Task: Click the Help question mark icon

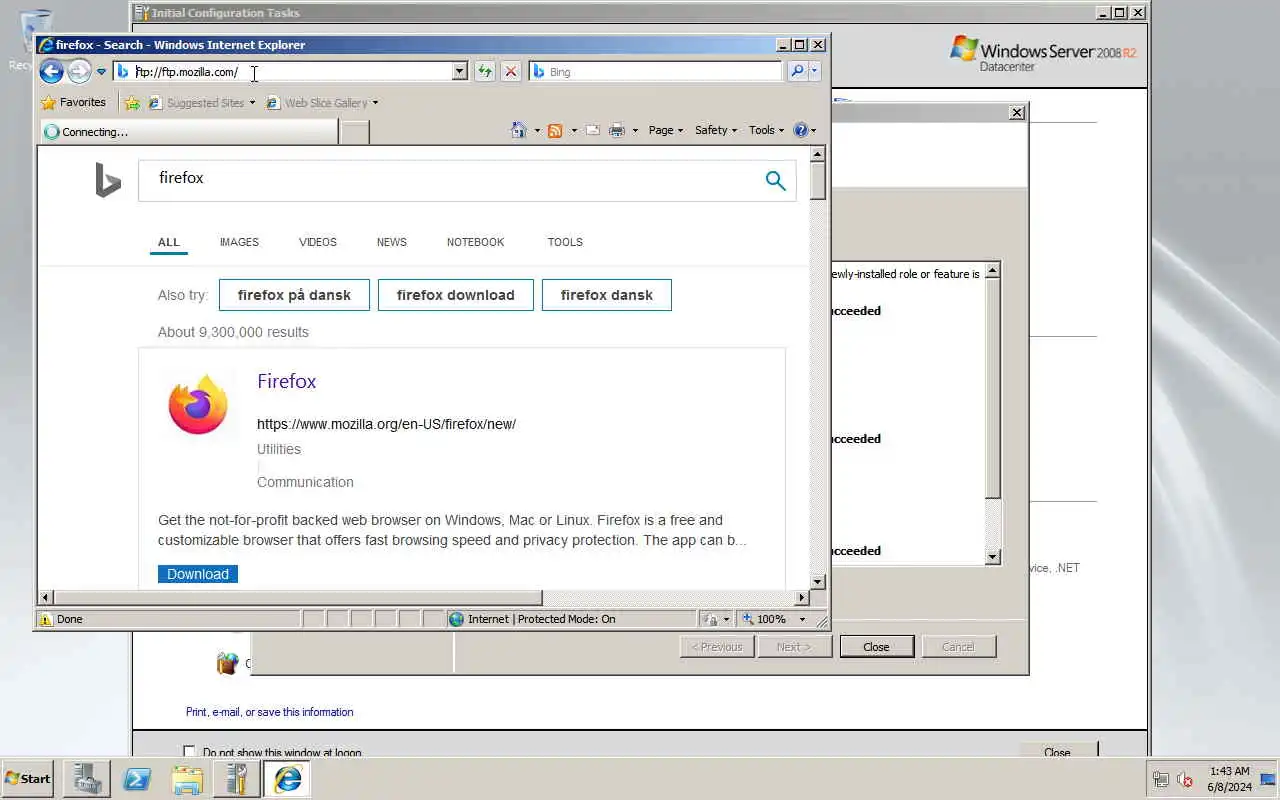Action: pos(800,130)
